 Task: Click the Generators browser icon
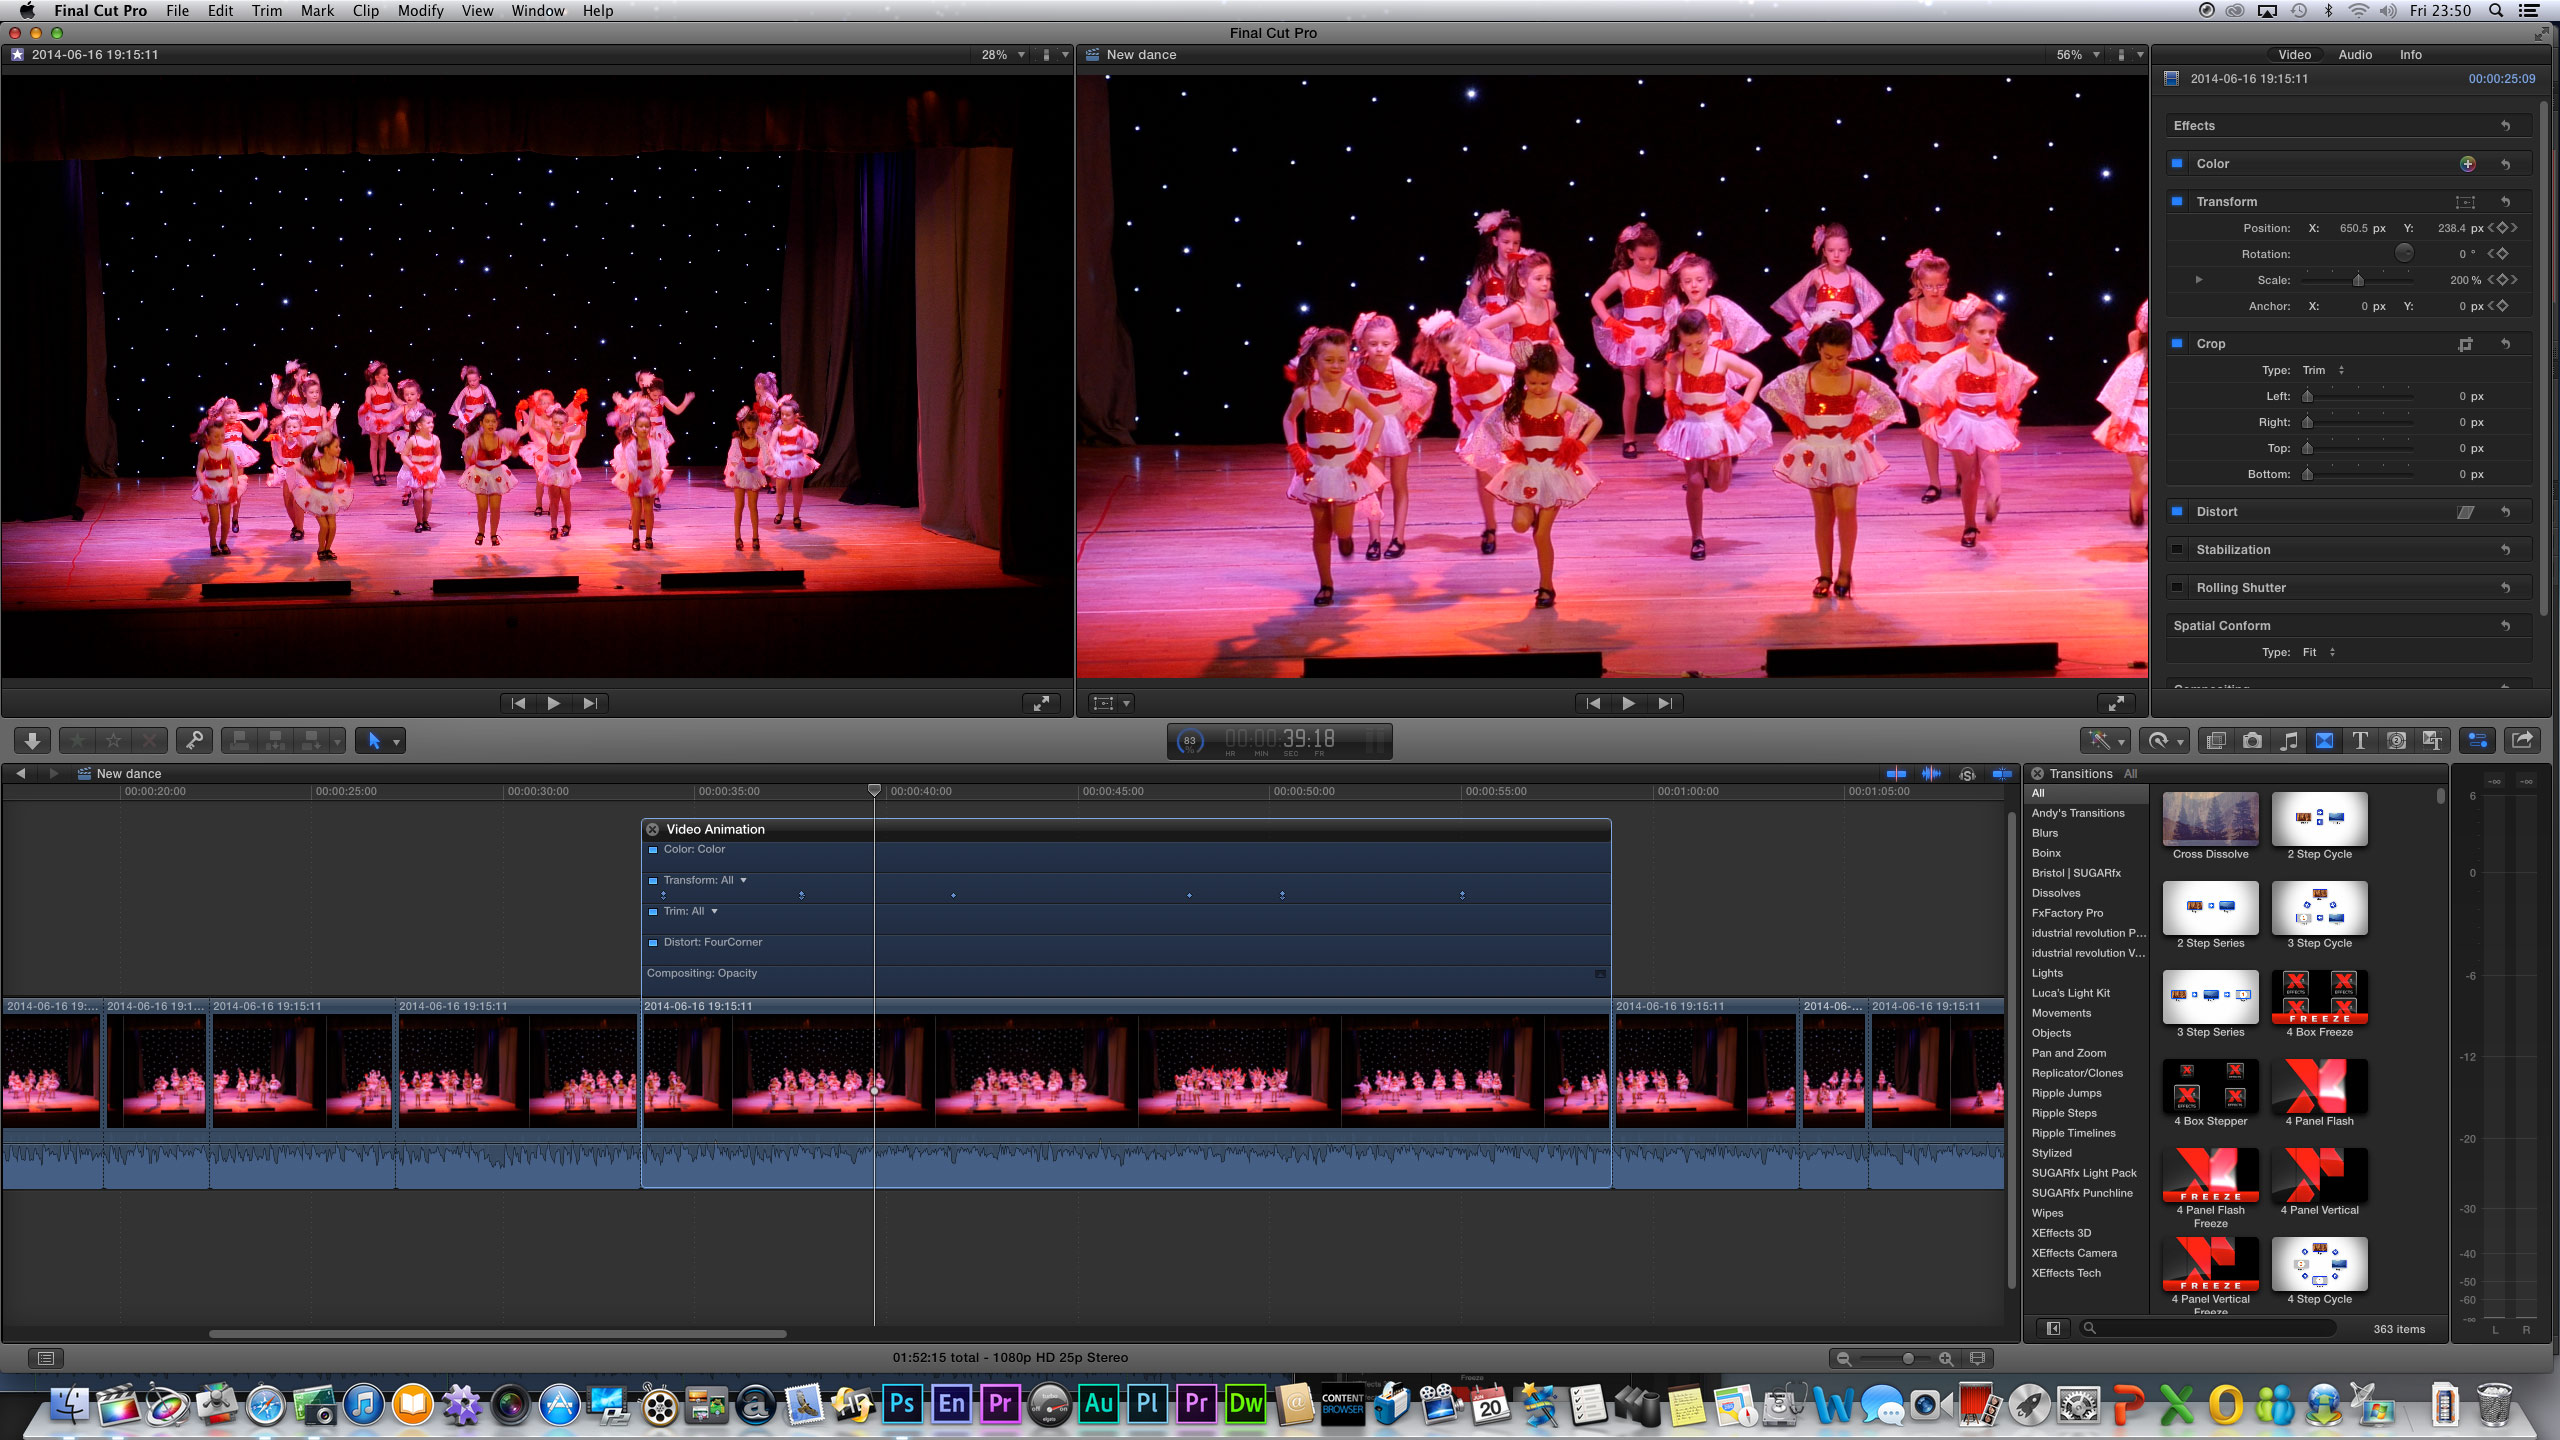click(x=2397, y=740)
